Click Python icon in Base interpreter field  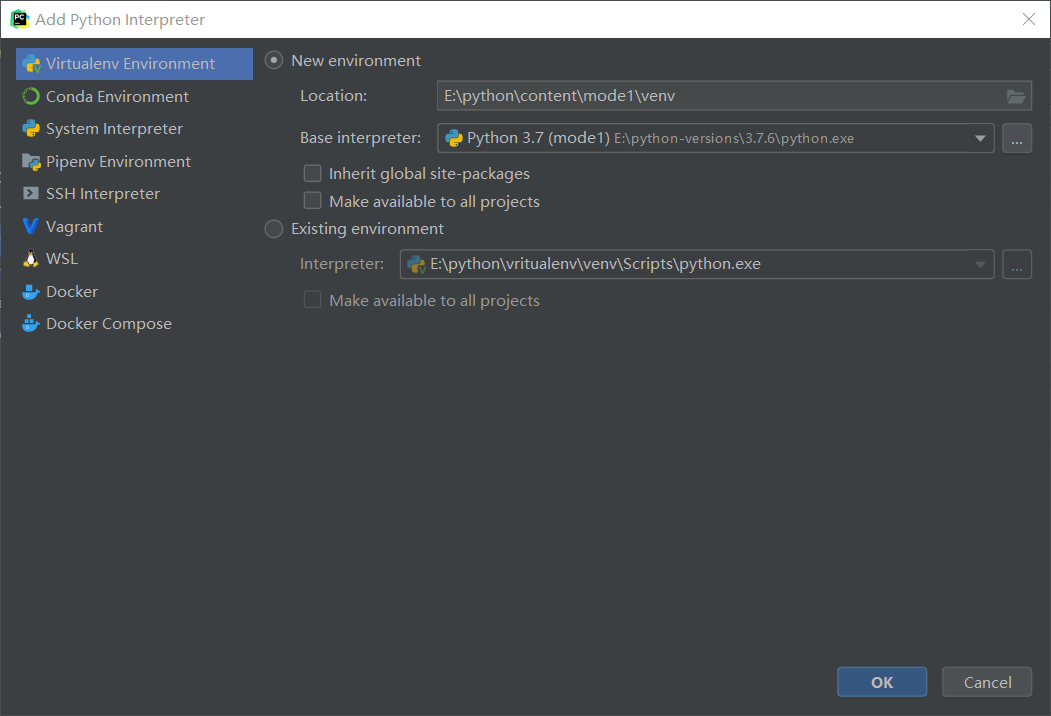pos(454,138)
